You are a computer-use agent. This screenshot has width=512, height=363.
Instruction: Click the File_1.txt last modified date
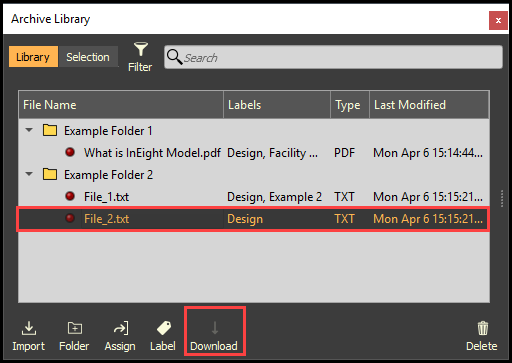click(428, 197)
